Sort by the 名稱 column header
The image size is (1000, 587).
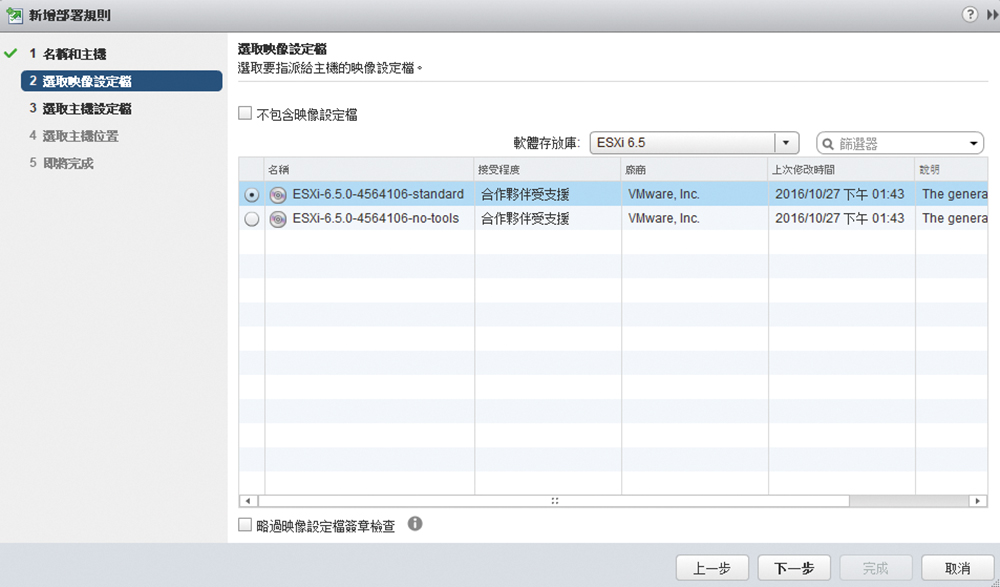point(369,170)
